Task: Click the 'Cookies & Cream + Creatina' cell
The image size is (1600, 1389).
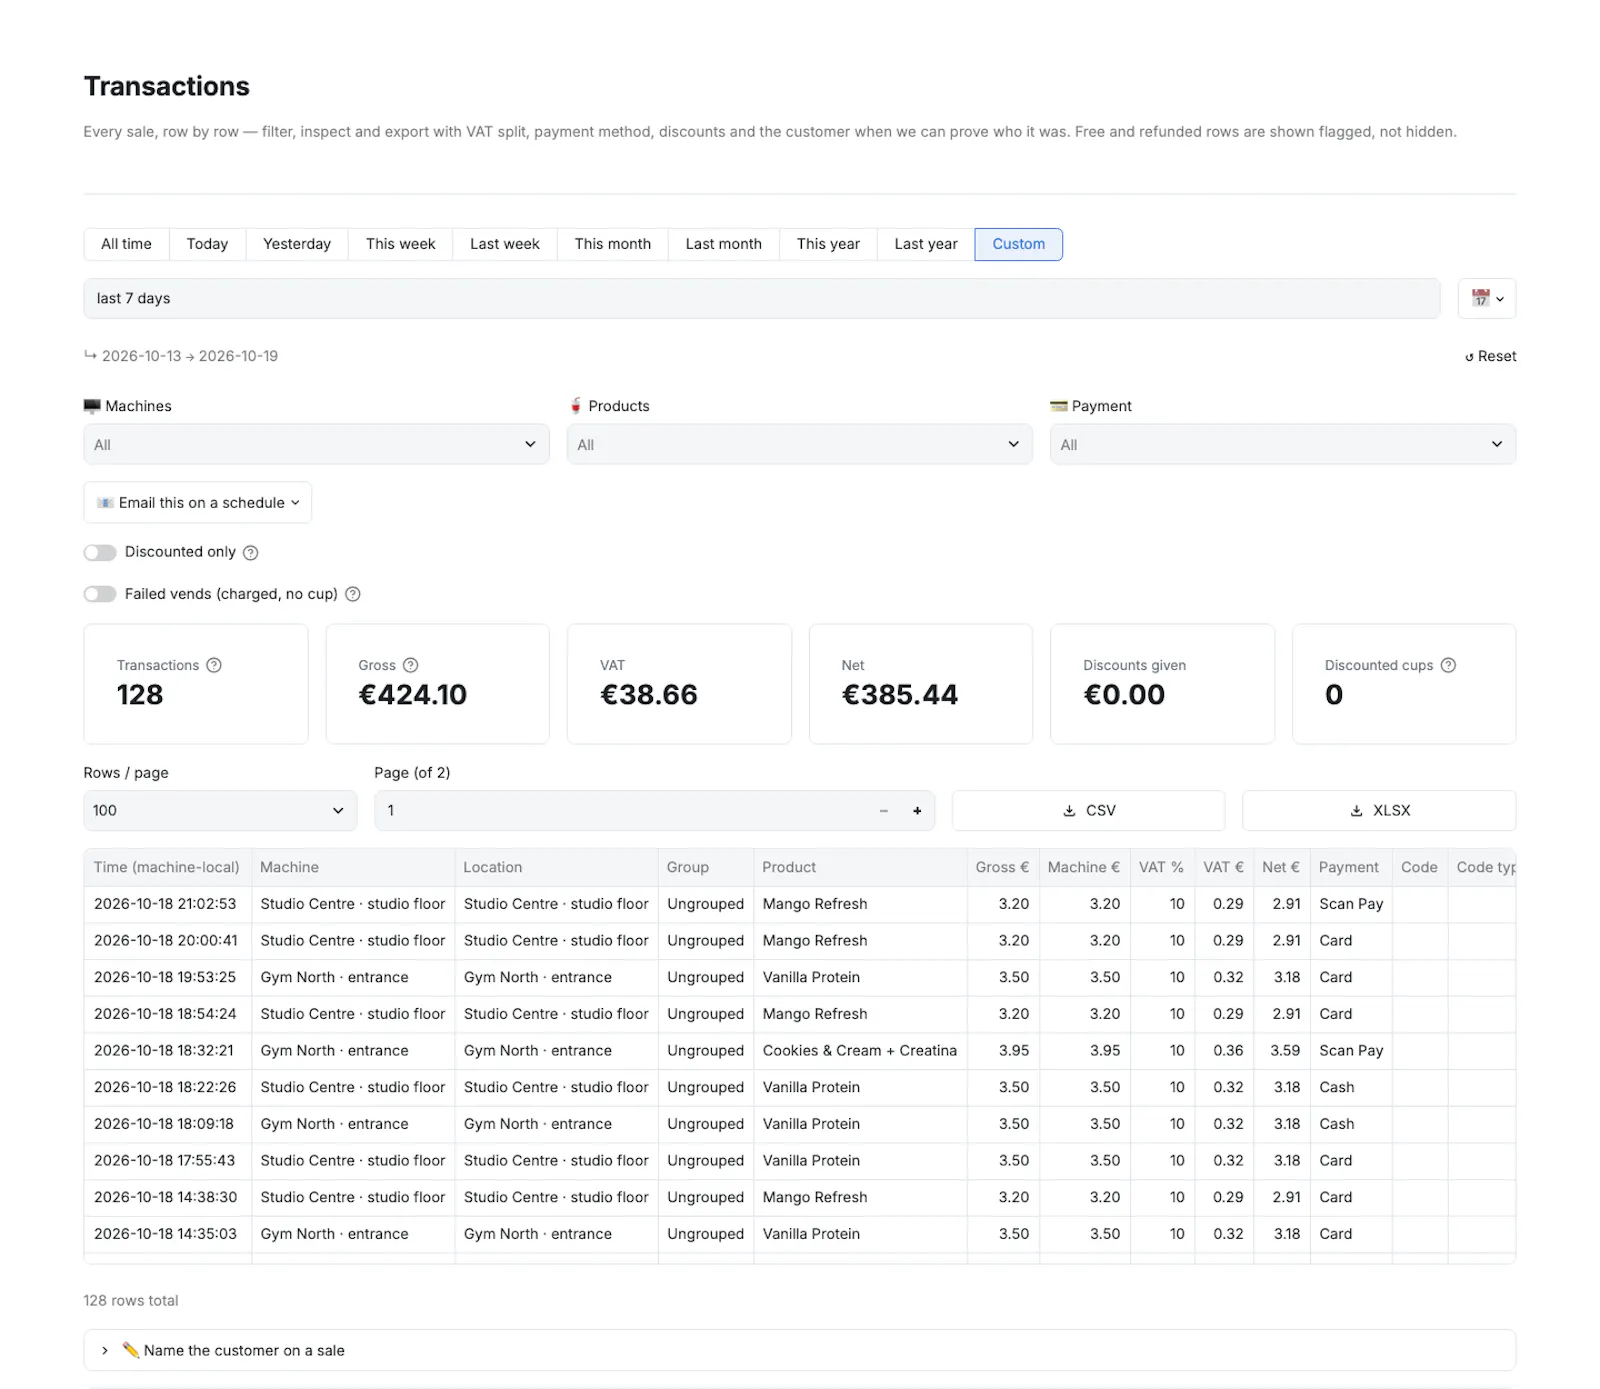Action: pos(860,1050)
